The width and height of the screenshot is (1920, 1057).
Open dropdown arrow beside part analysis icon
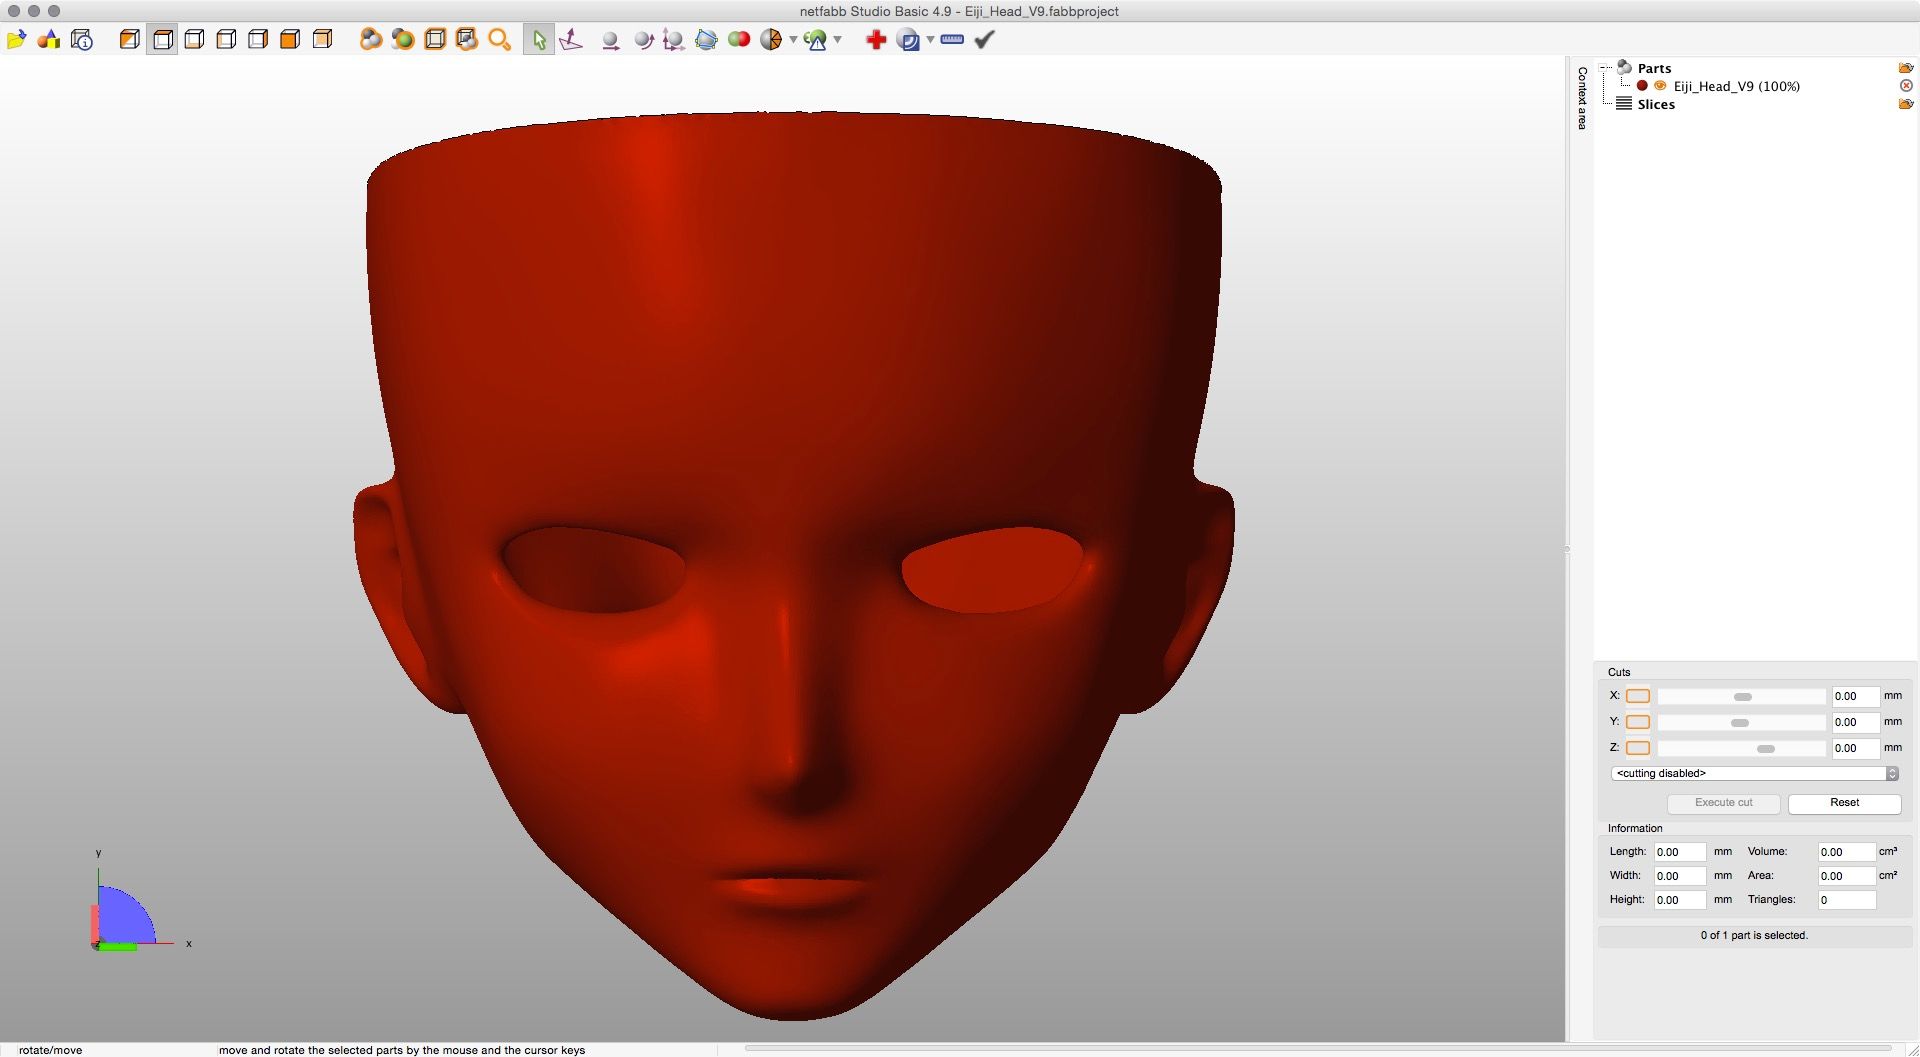838,40
